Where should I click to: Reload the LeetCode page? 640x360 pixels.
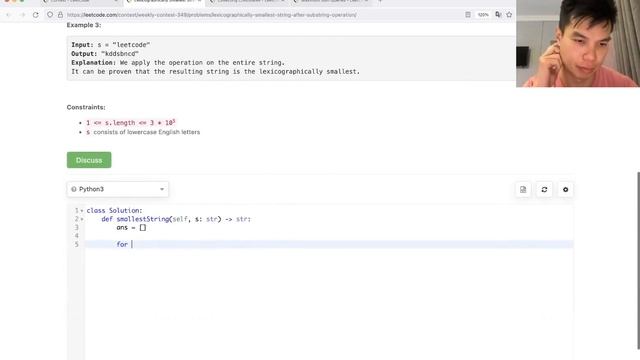click(x=36, y=15)
